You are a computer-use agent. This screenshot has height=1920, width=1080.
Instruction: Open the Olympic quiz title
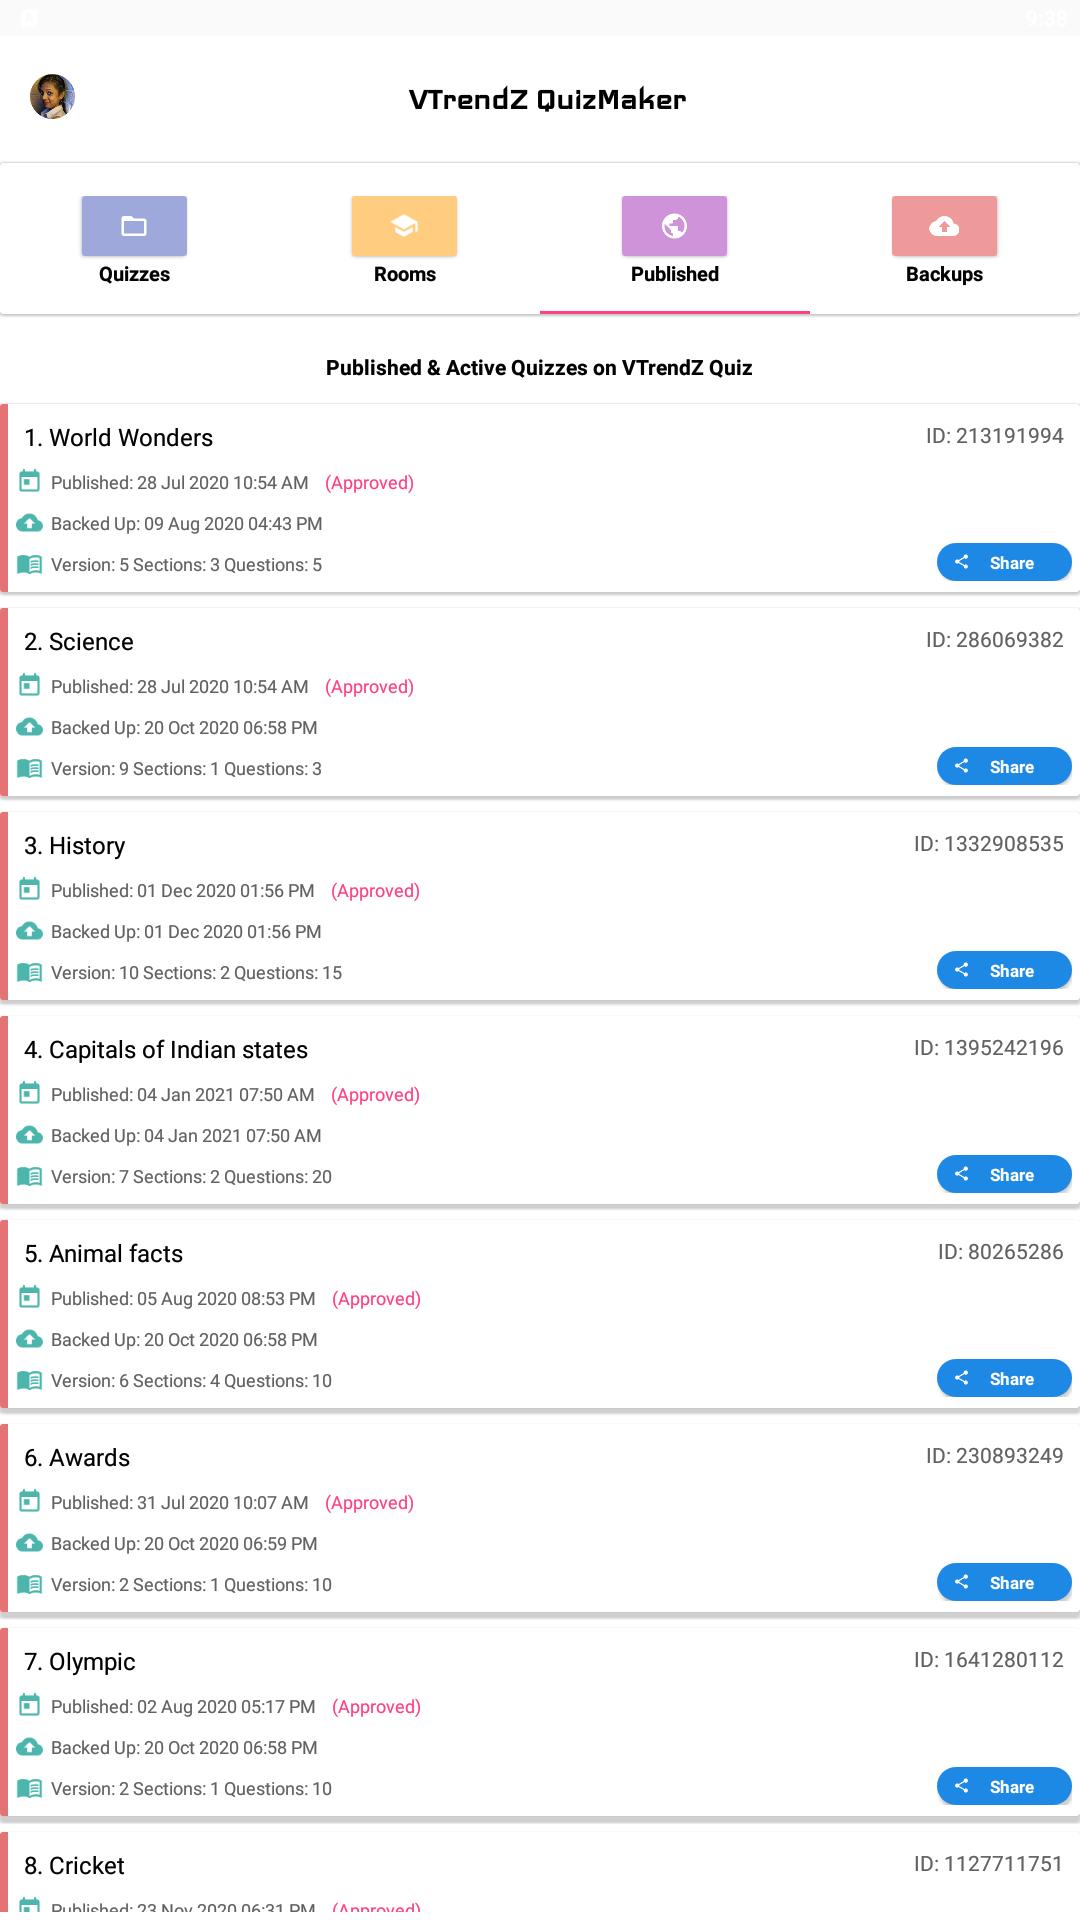click(x=80, y=1662)
